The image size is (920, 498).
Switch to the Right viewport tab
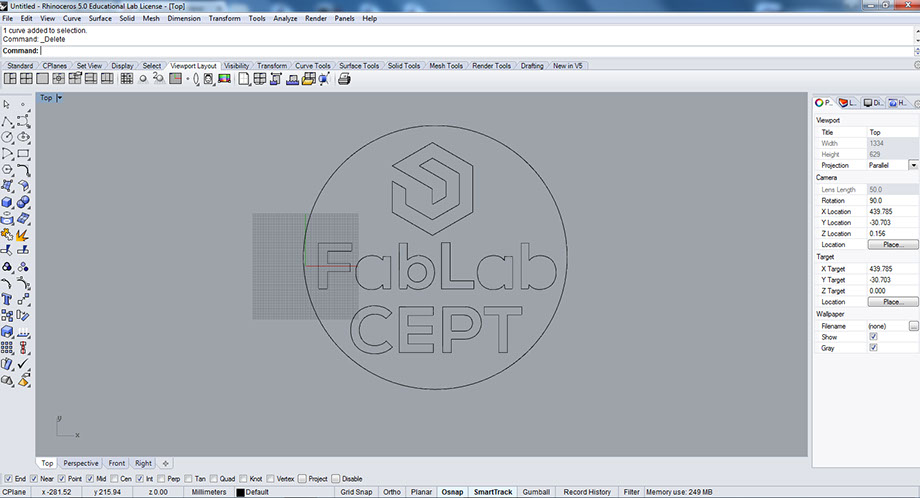143,463
